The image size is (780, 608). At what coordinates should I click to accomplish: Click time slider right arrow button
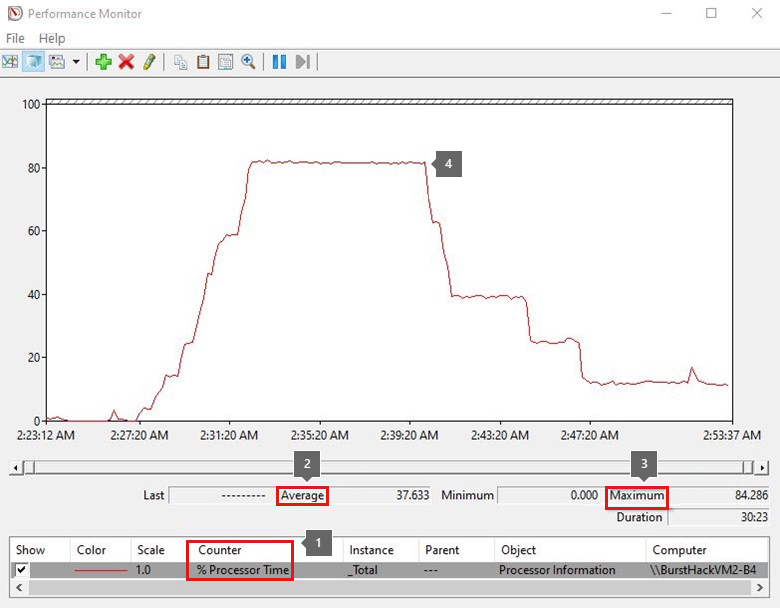(x=762, y=468)
